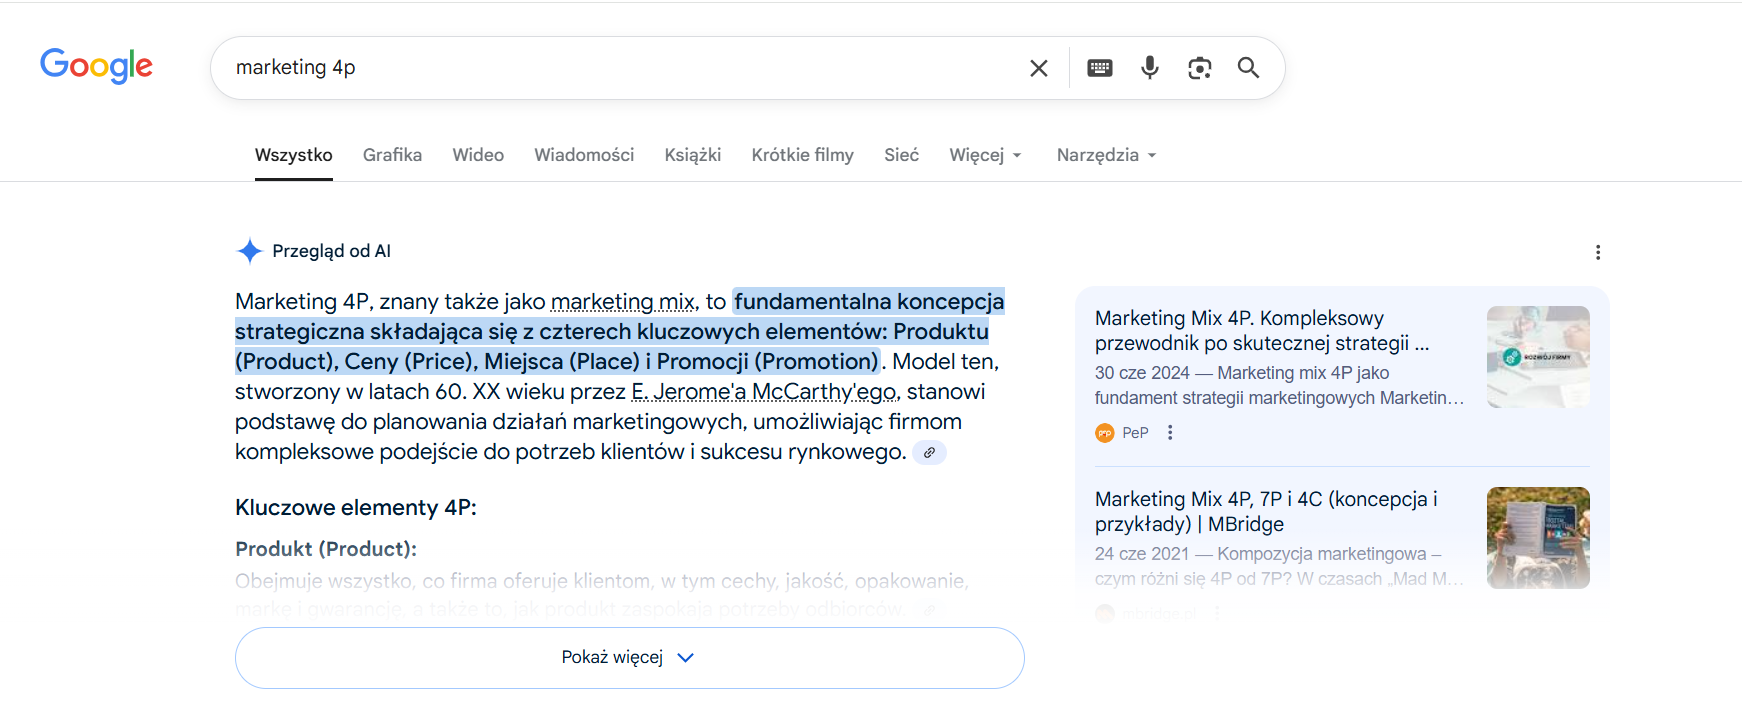This screenshot has height=713, width=1742.
Task: Start voice search with the microphone icon
Action: tap(1150, 67)
